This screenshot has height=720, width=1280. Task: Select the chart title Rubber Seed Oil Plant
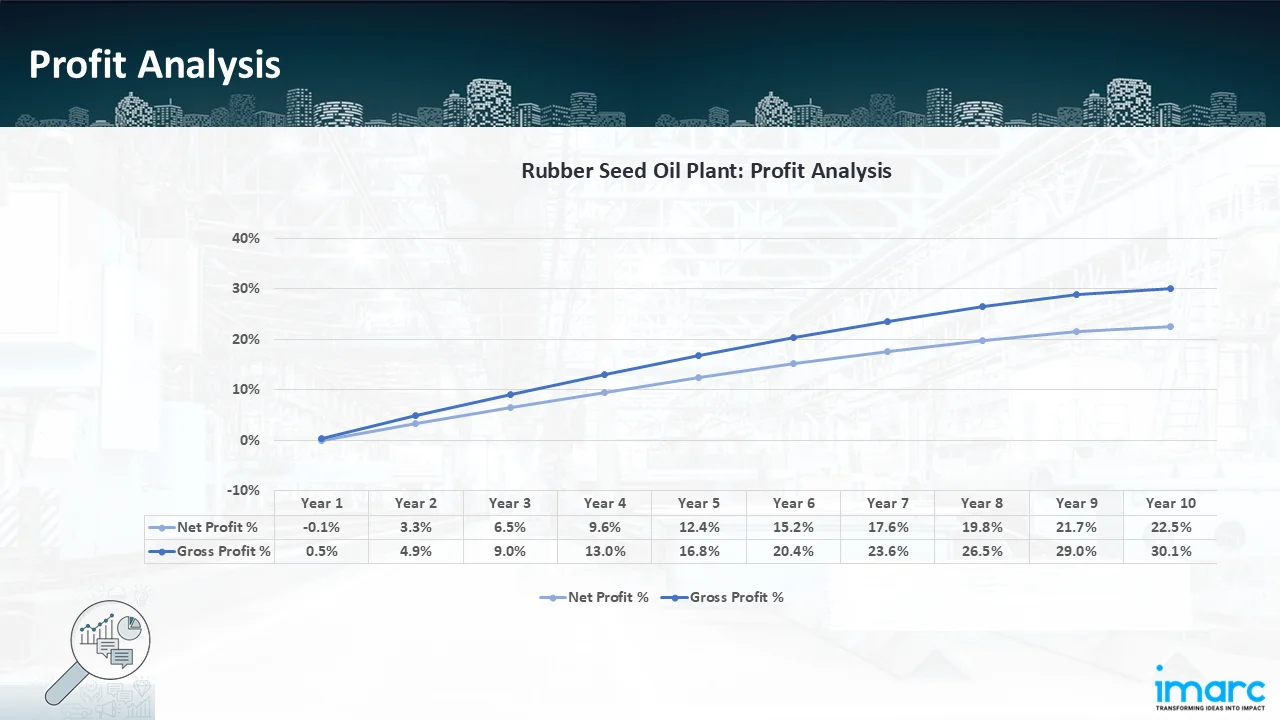click(x=706, y=171)
